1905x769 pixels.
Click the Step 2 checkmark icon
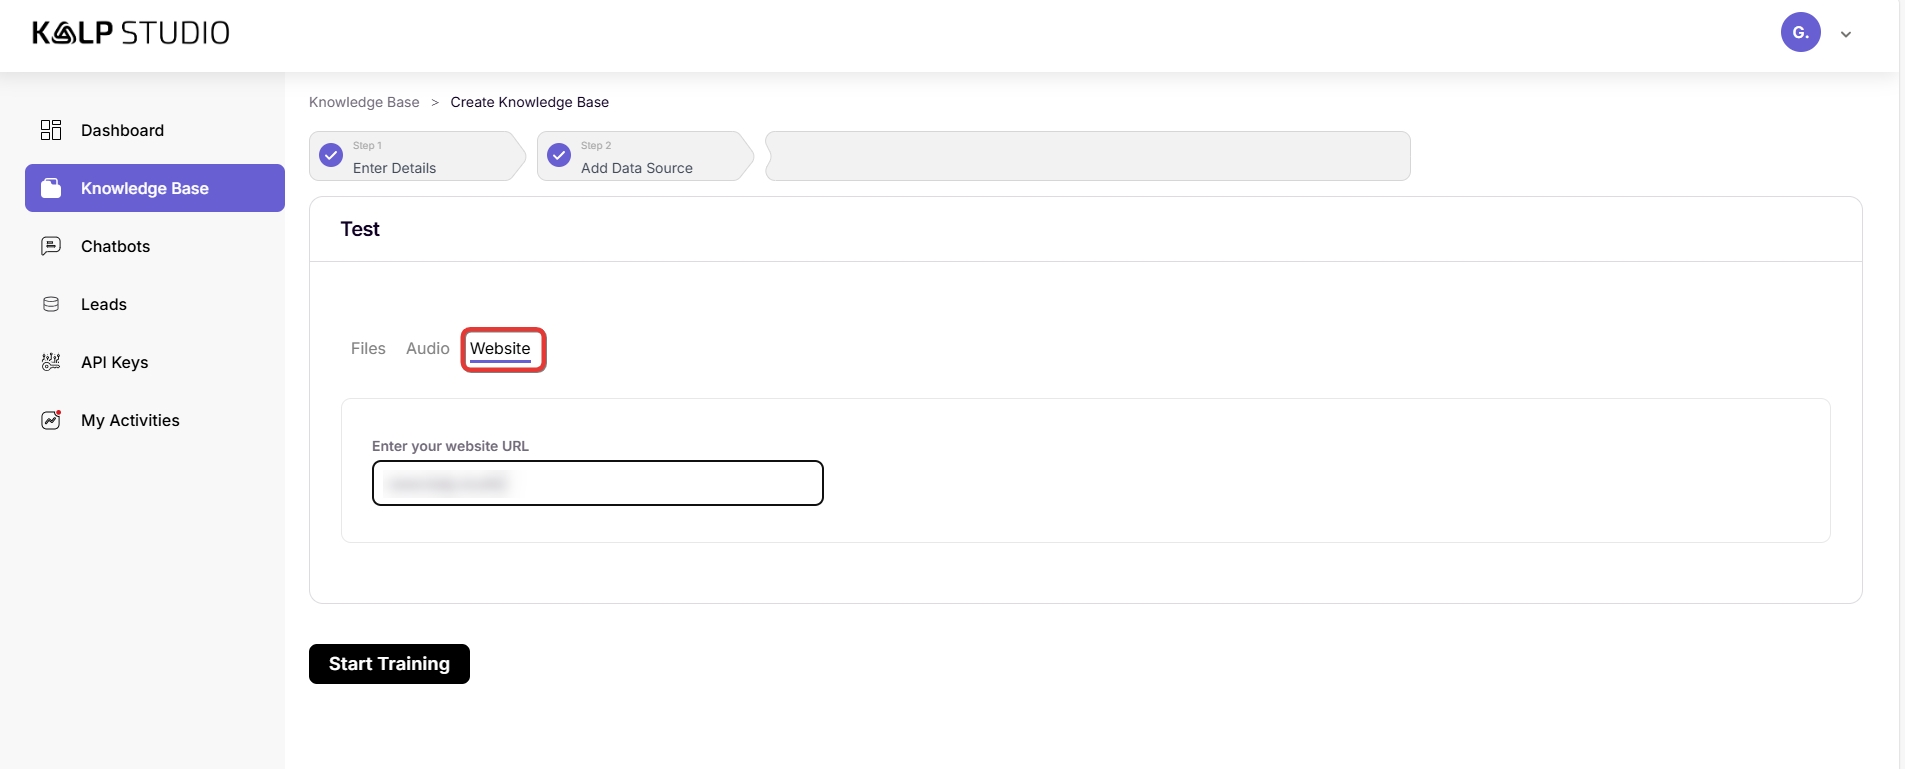559,156
